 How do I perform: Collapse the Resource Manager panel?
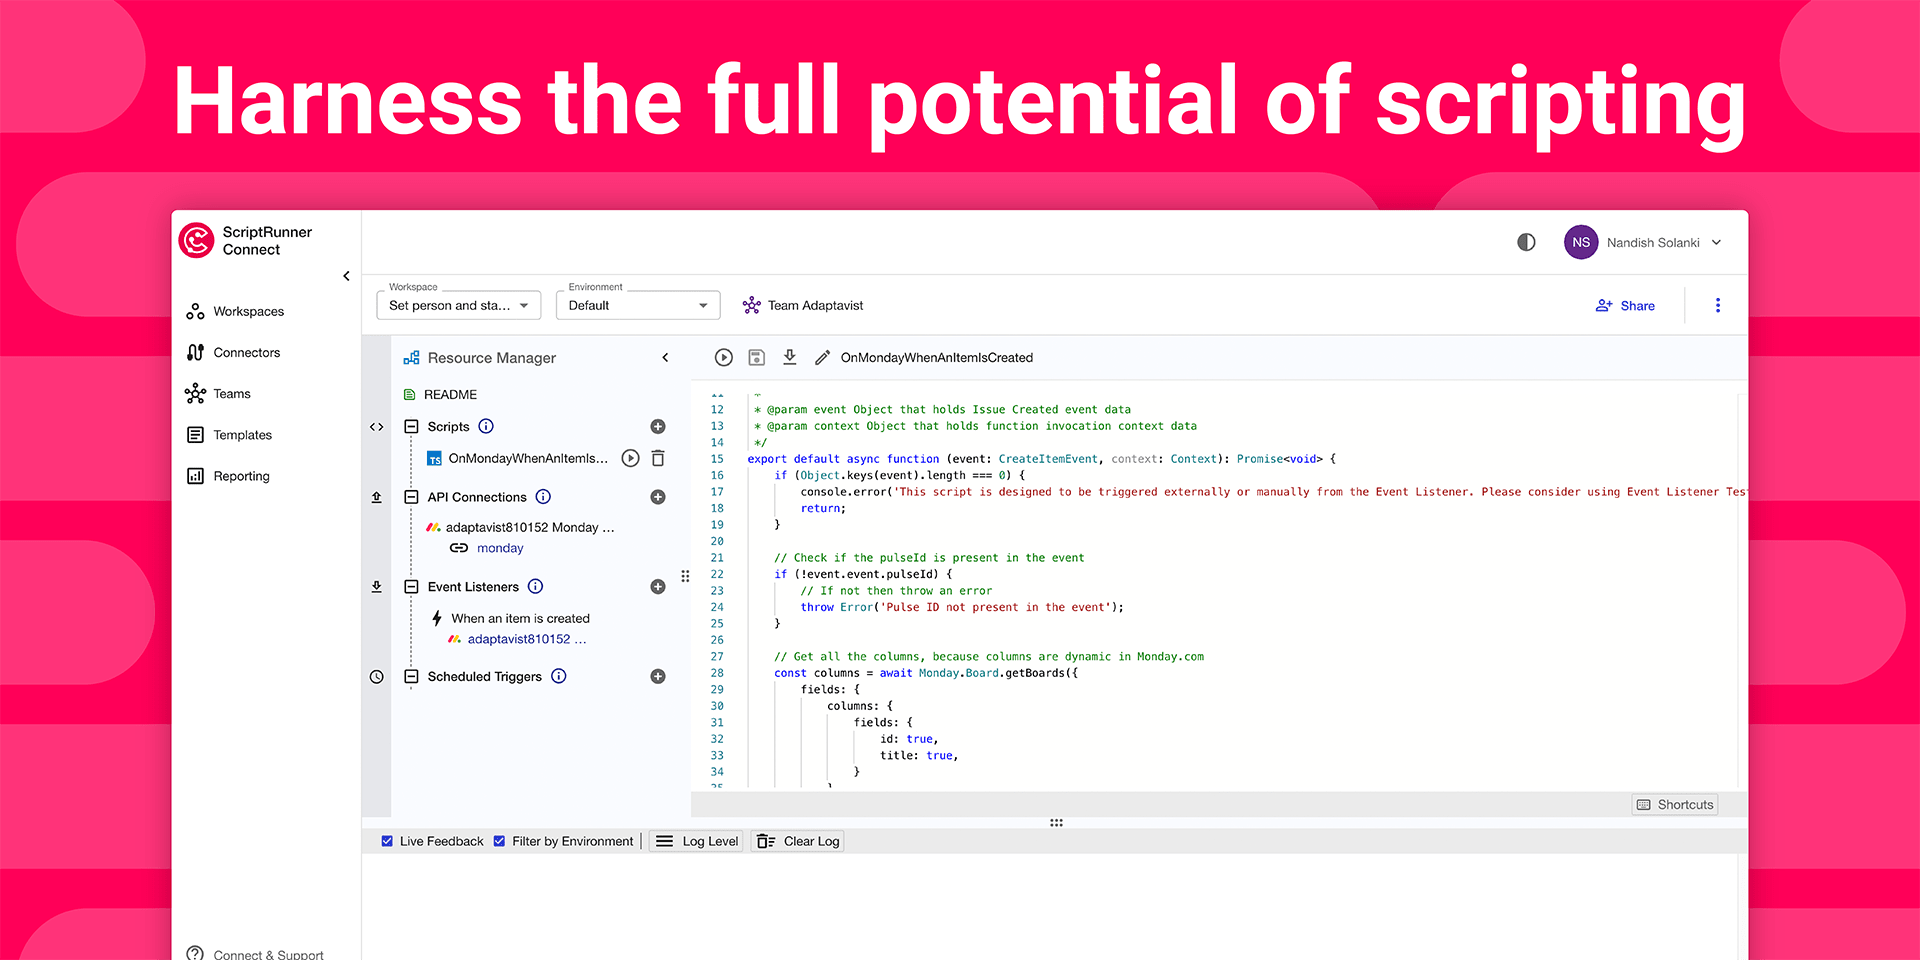pyautogui.click(x=665, y=357)
